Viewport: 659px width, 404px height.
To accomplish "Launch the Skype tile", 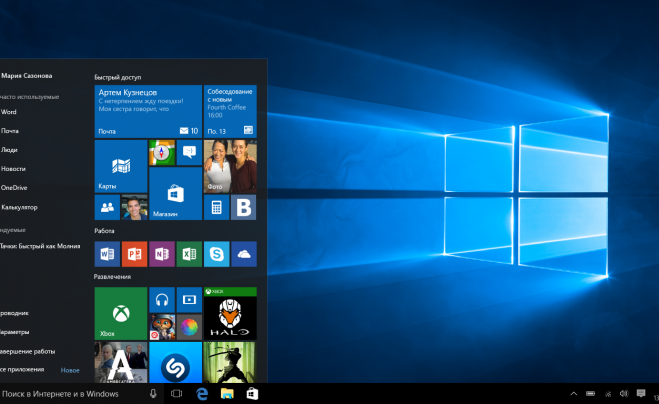I will point(216,254).
